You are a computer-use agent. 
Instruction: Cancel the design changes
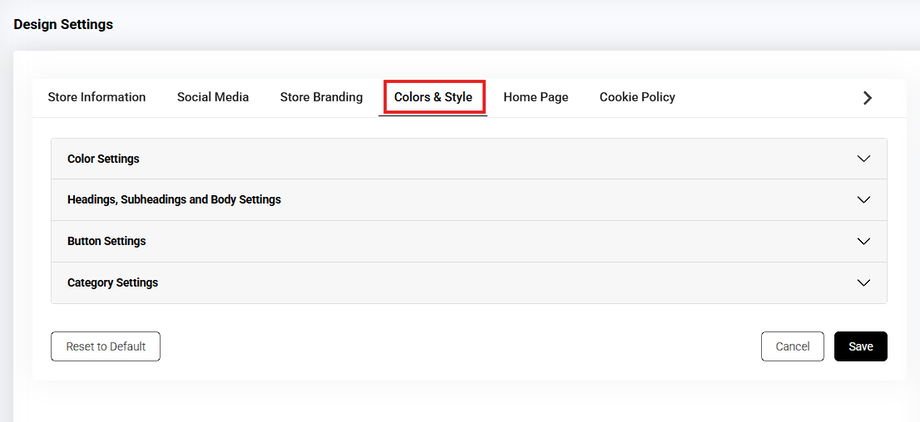click(792, 346)
